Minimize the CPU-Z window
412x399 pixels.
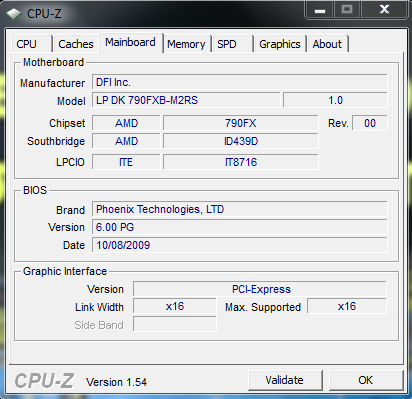[x=319, y=10]
